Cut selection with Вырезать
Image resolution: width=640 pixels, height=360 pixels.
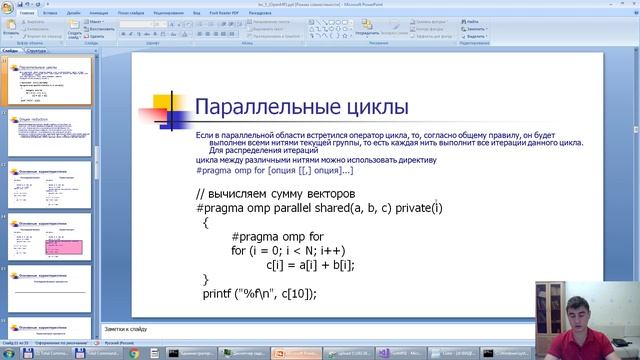point(33,22)
